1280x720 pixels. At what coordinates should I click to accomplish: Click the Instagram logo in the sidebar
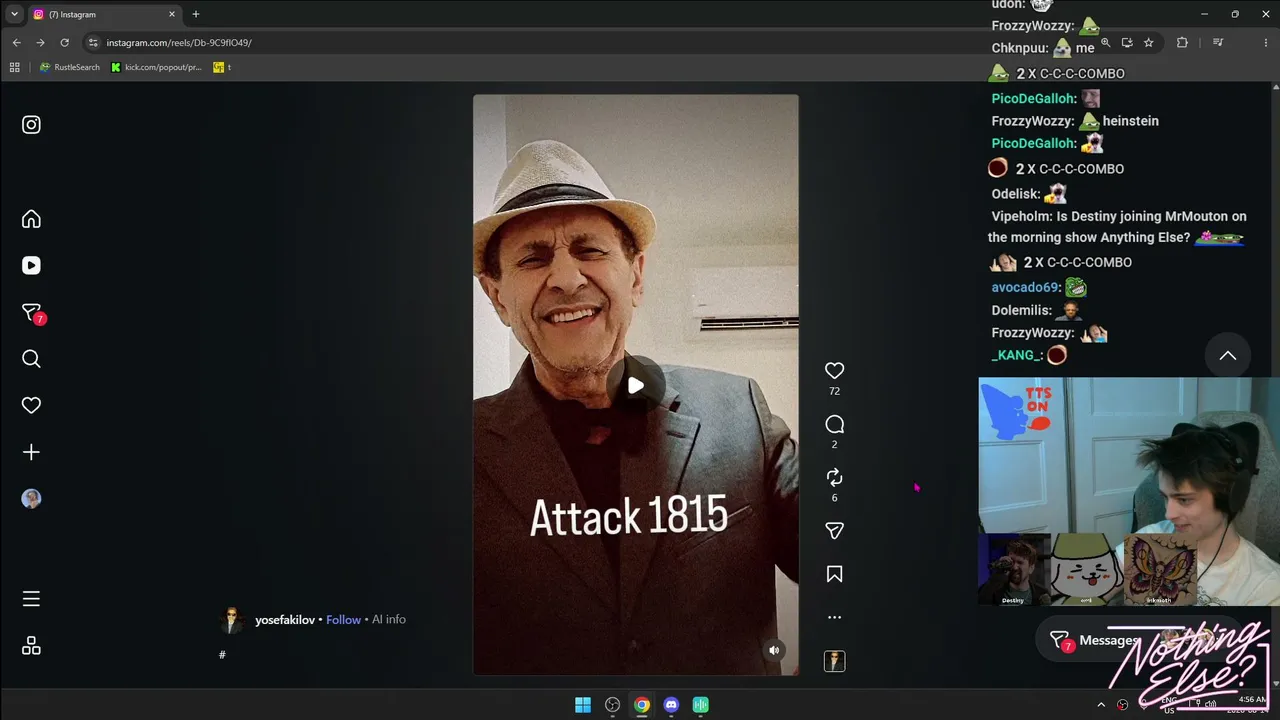coord(31,125)
